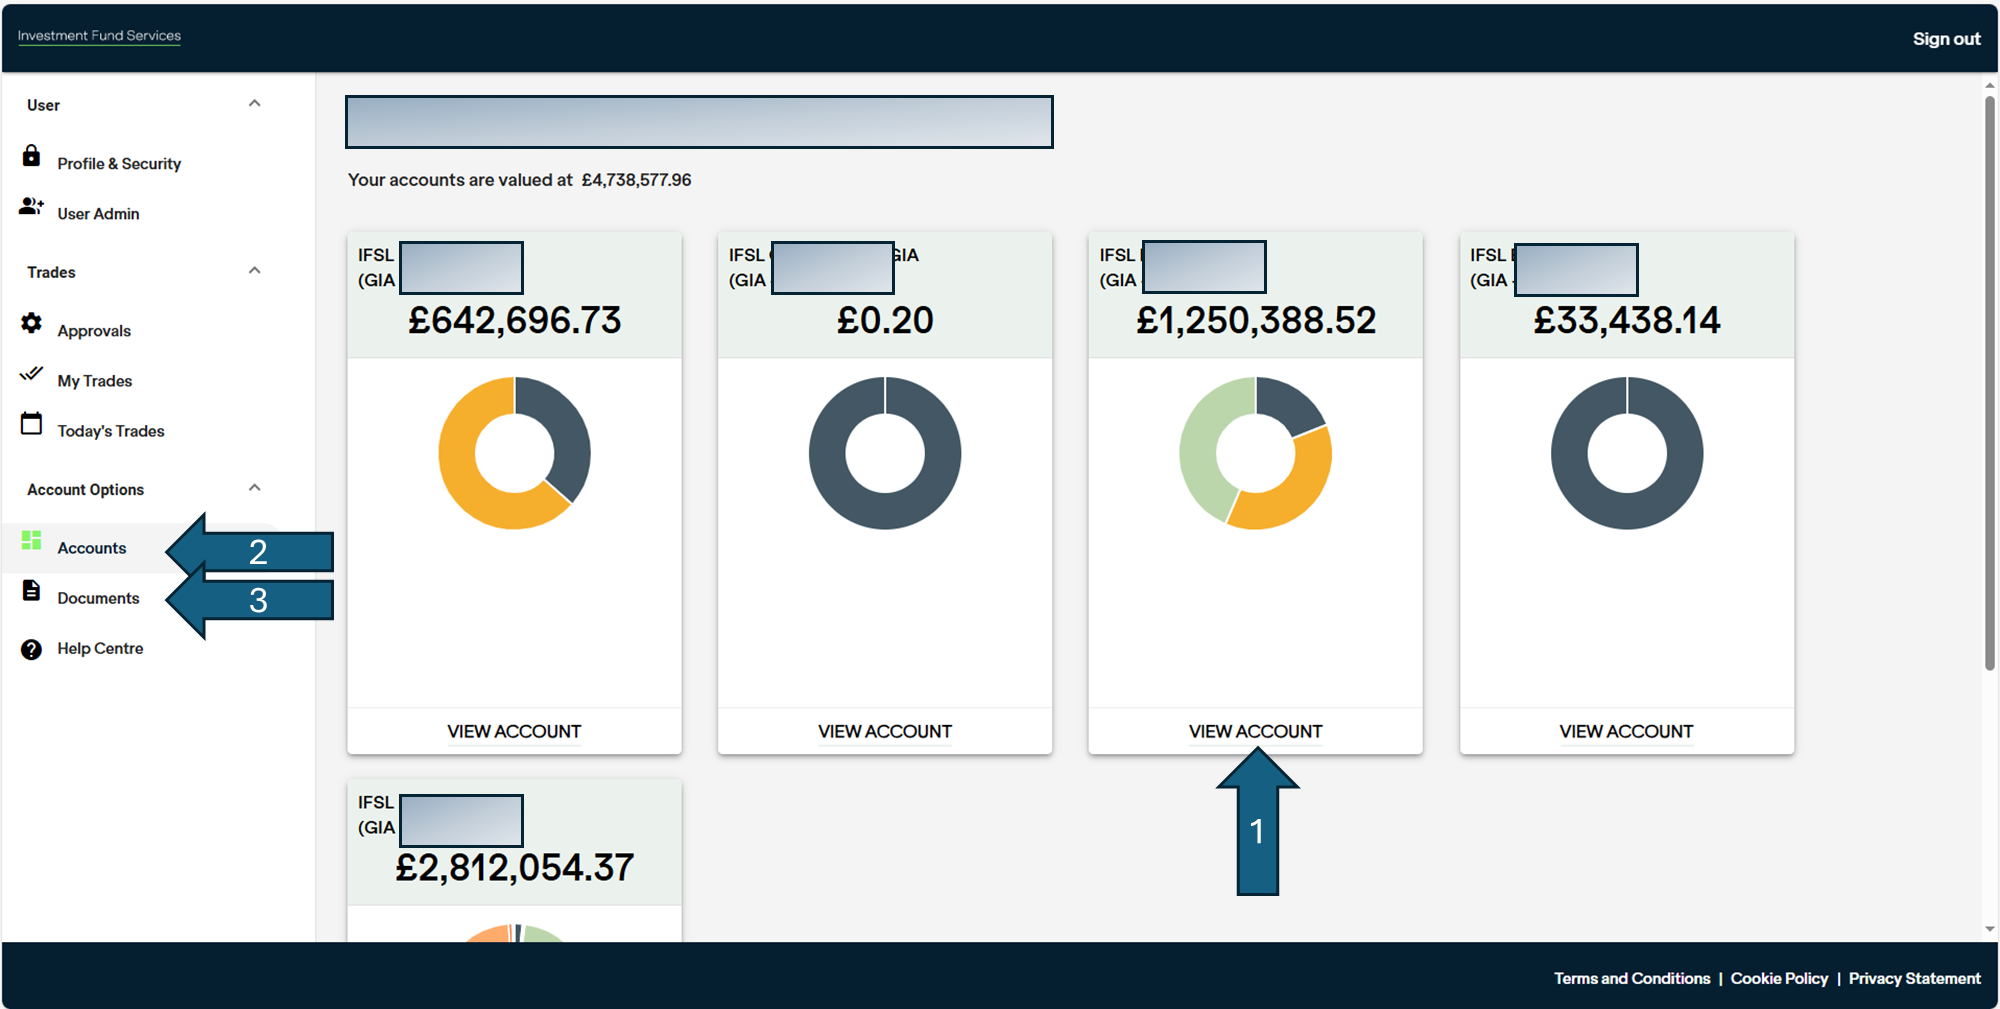Open the Privacy Statement link
This screenshot has height=1009, width=2000.
tap(1914, 978)
